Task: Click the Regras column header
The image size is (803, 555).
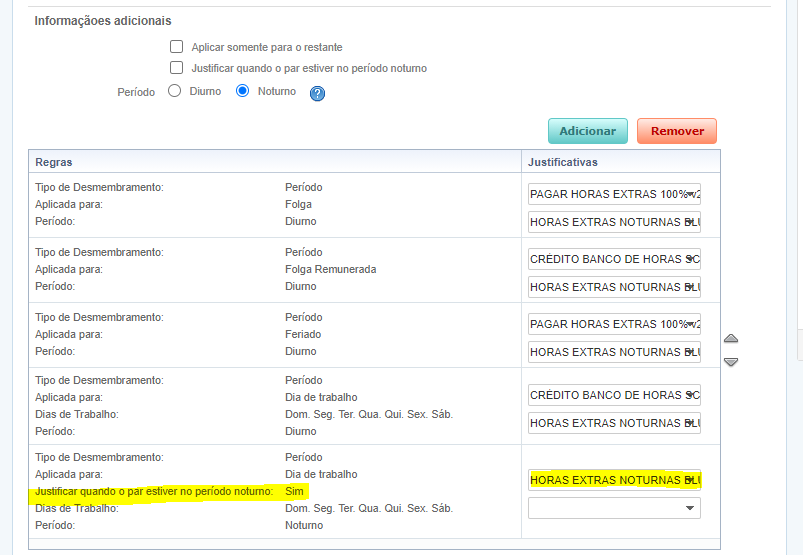Action: click(54, 162)
